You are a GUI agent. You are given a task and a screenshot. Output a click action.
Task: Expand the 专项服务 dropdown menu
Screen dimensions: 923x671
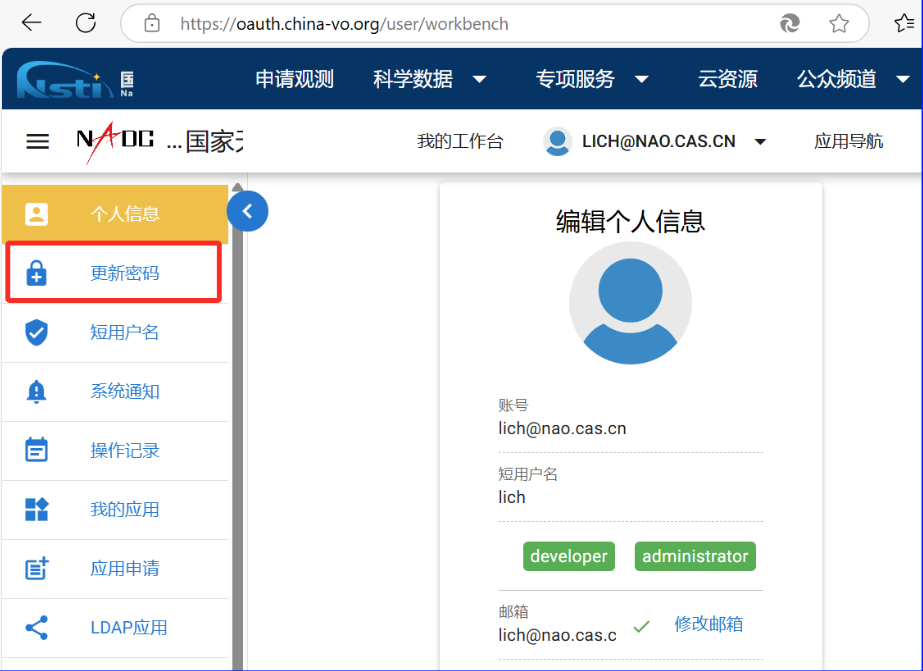tap(592, 79)
